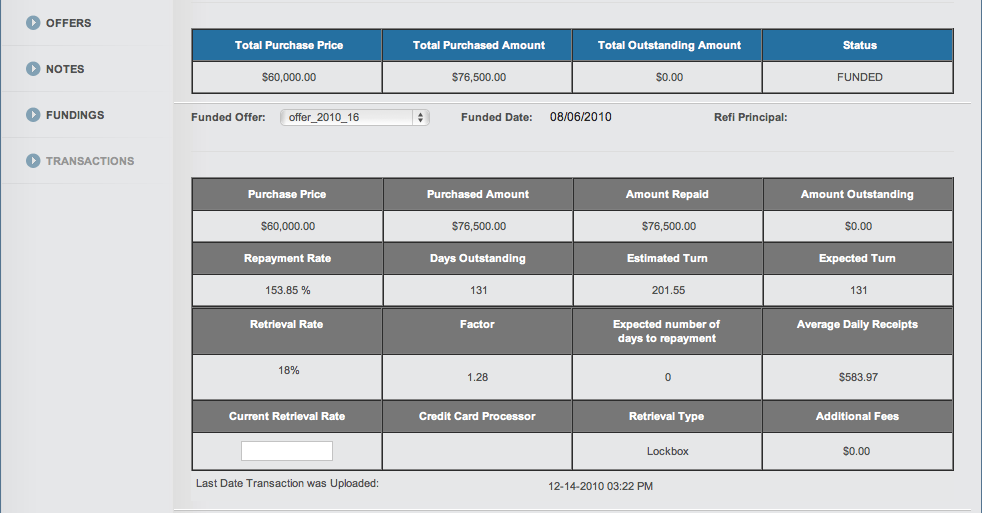Screen dimensions: 982x513
Task: Click the arrow icon beside OFFERS
Action: tap(33, 23)
